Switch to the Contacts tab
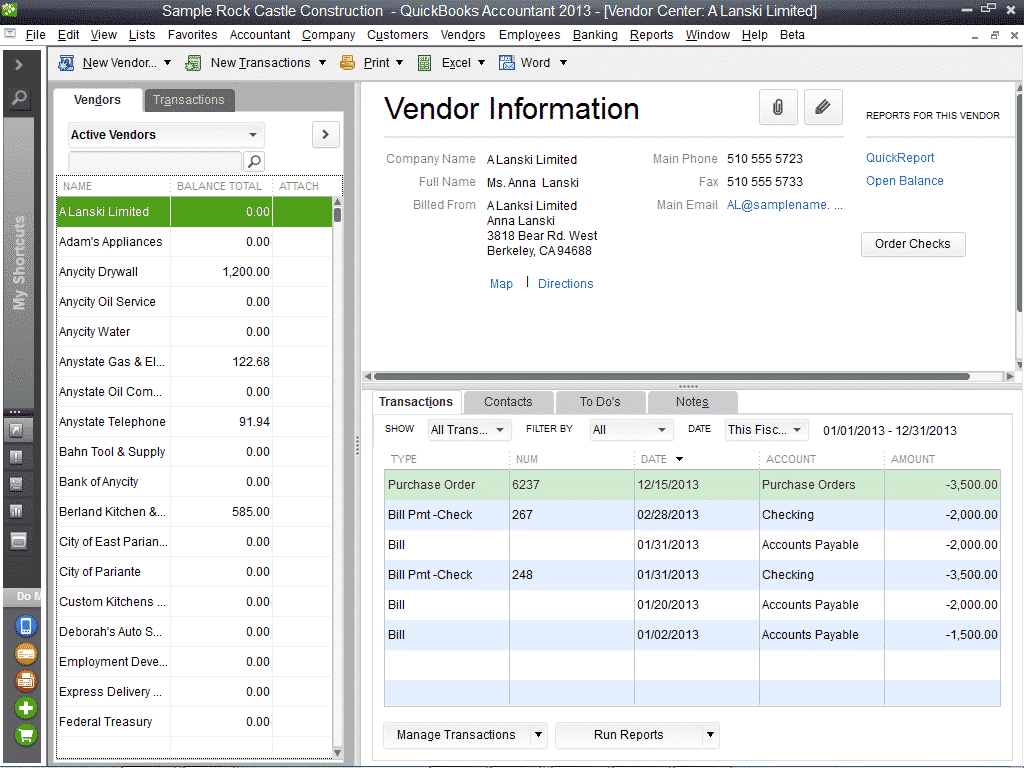The width and height of the screenshot is (1024, 768). coord(508,402)
